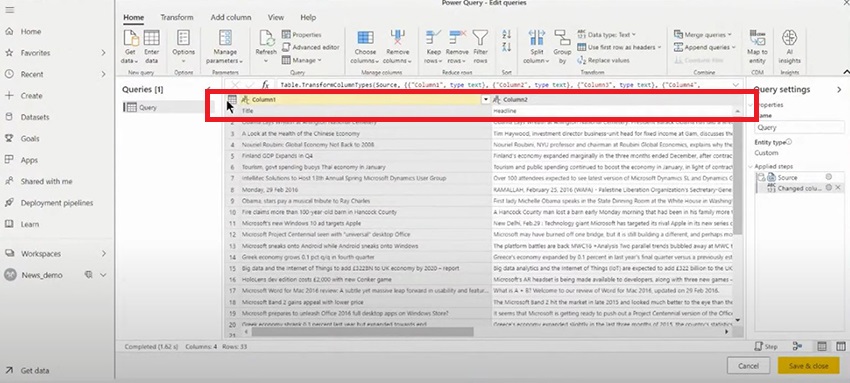The image size is (850, 383).
Task: Sort descending with the Z-A icon
Action: coord(506,47)
